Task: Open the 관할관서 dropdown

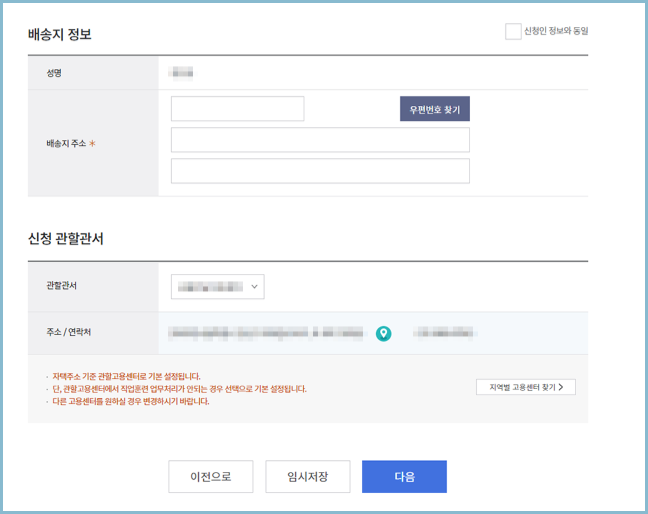Action: click(x=218, y=286)
